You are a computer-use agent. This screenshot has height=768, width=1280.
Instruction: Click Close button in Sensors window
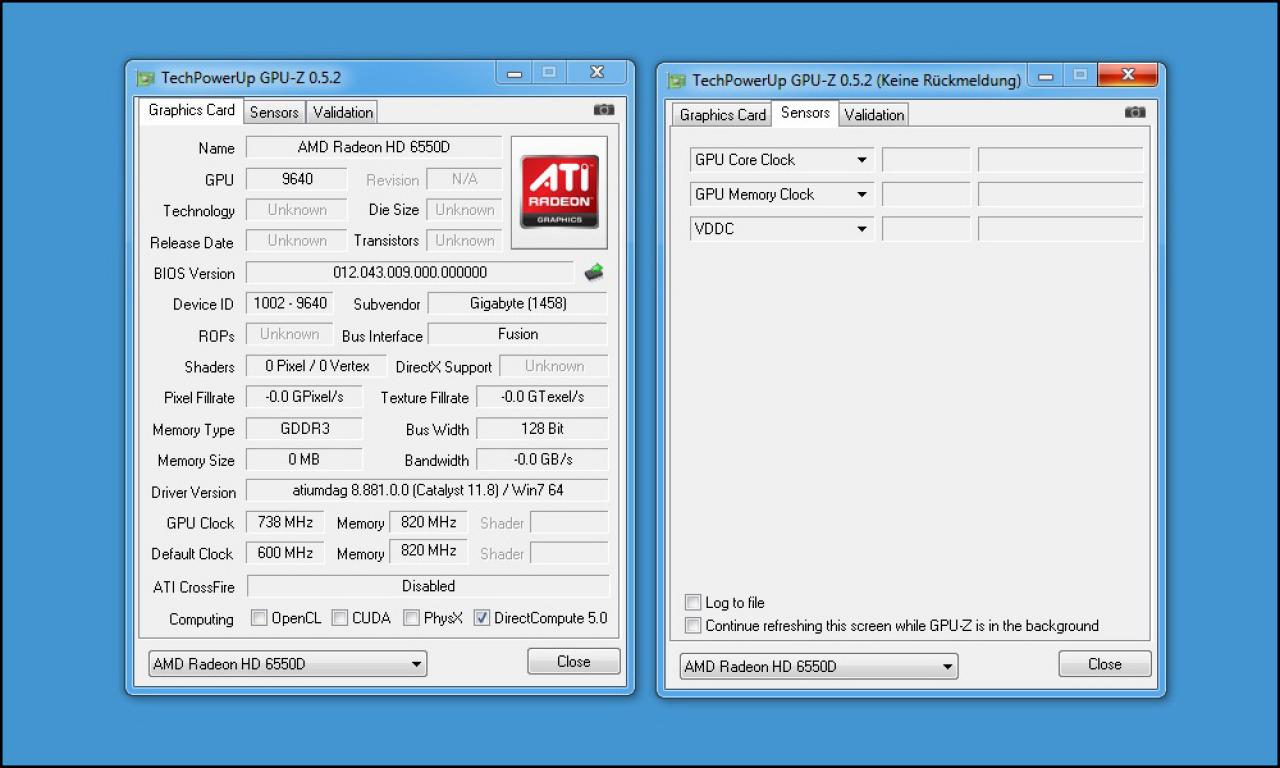1105,664
